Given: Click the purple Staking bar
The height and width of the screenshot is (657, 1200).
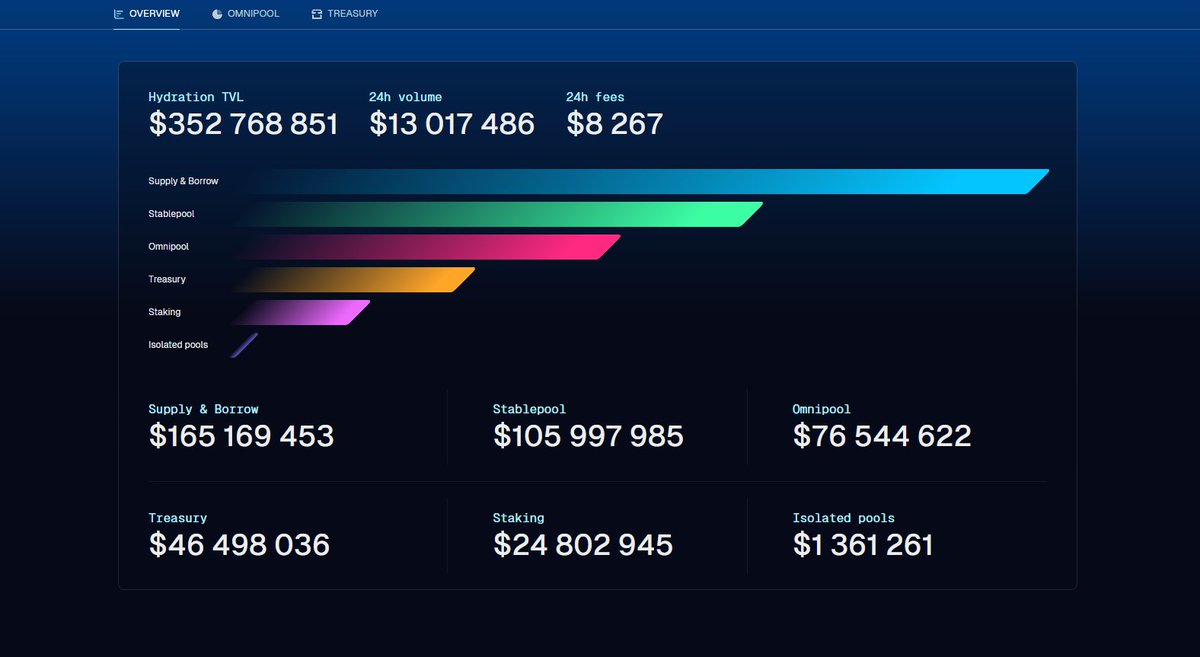Looking at the screenshot, I should point(300,313).
